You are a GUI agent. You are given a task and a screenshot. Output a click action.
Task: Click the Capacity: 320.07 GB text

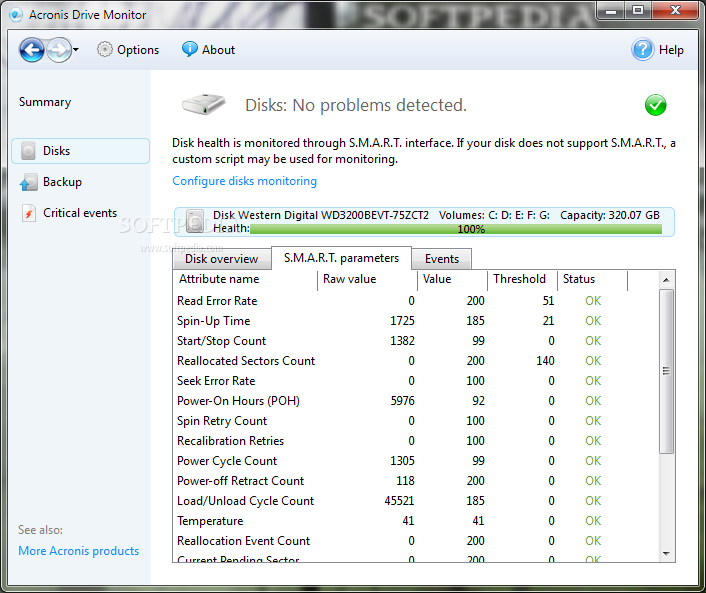[x=610, y=215]
